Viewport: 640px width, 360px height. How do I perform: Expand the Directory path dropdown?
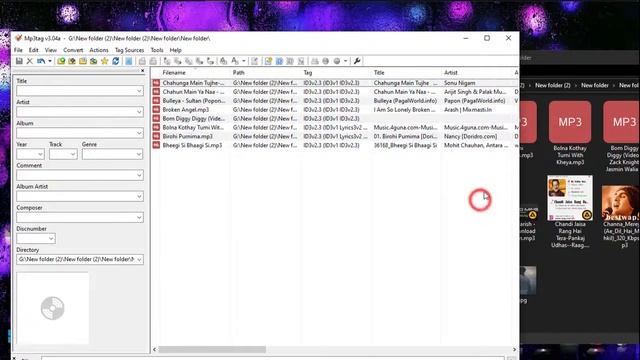tap(139, 260)
